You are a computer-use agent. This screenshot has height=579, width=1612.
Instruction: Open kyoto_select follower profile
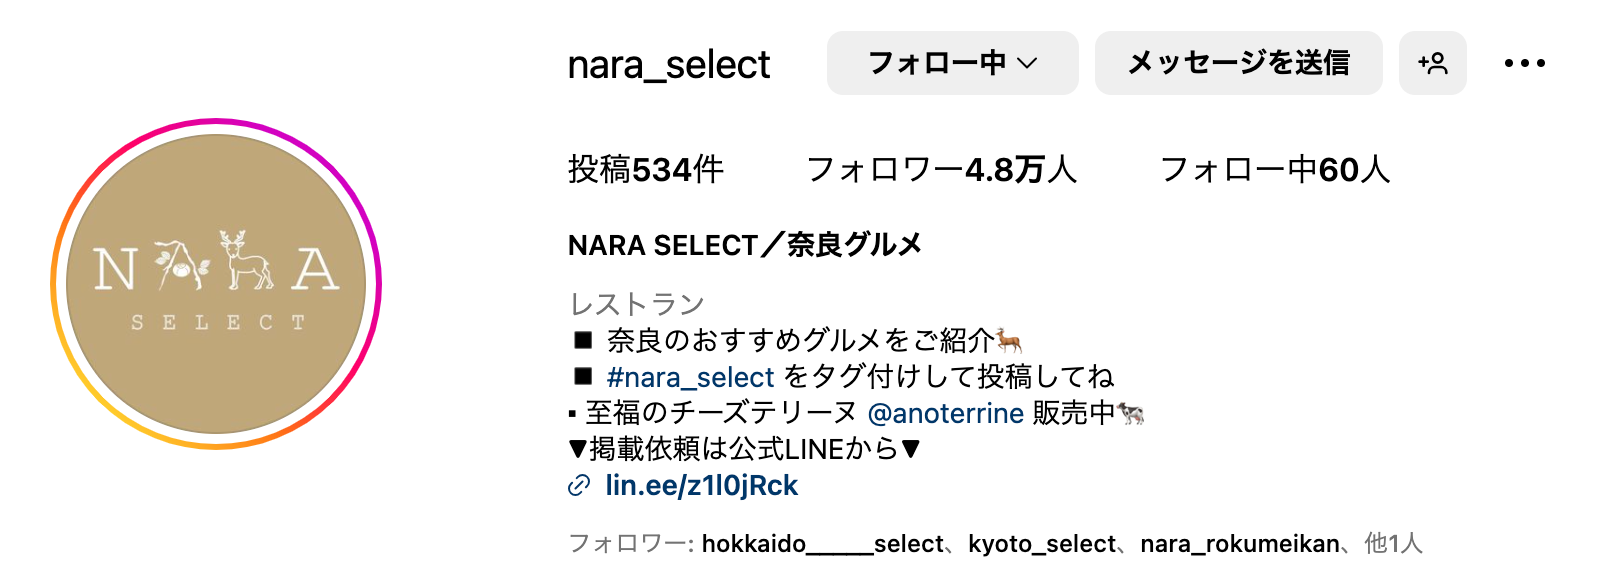click(x=1041, y=544)
